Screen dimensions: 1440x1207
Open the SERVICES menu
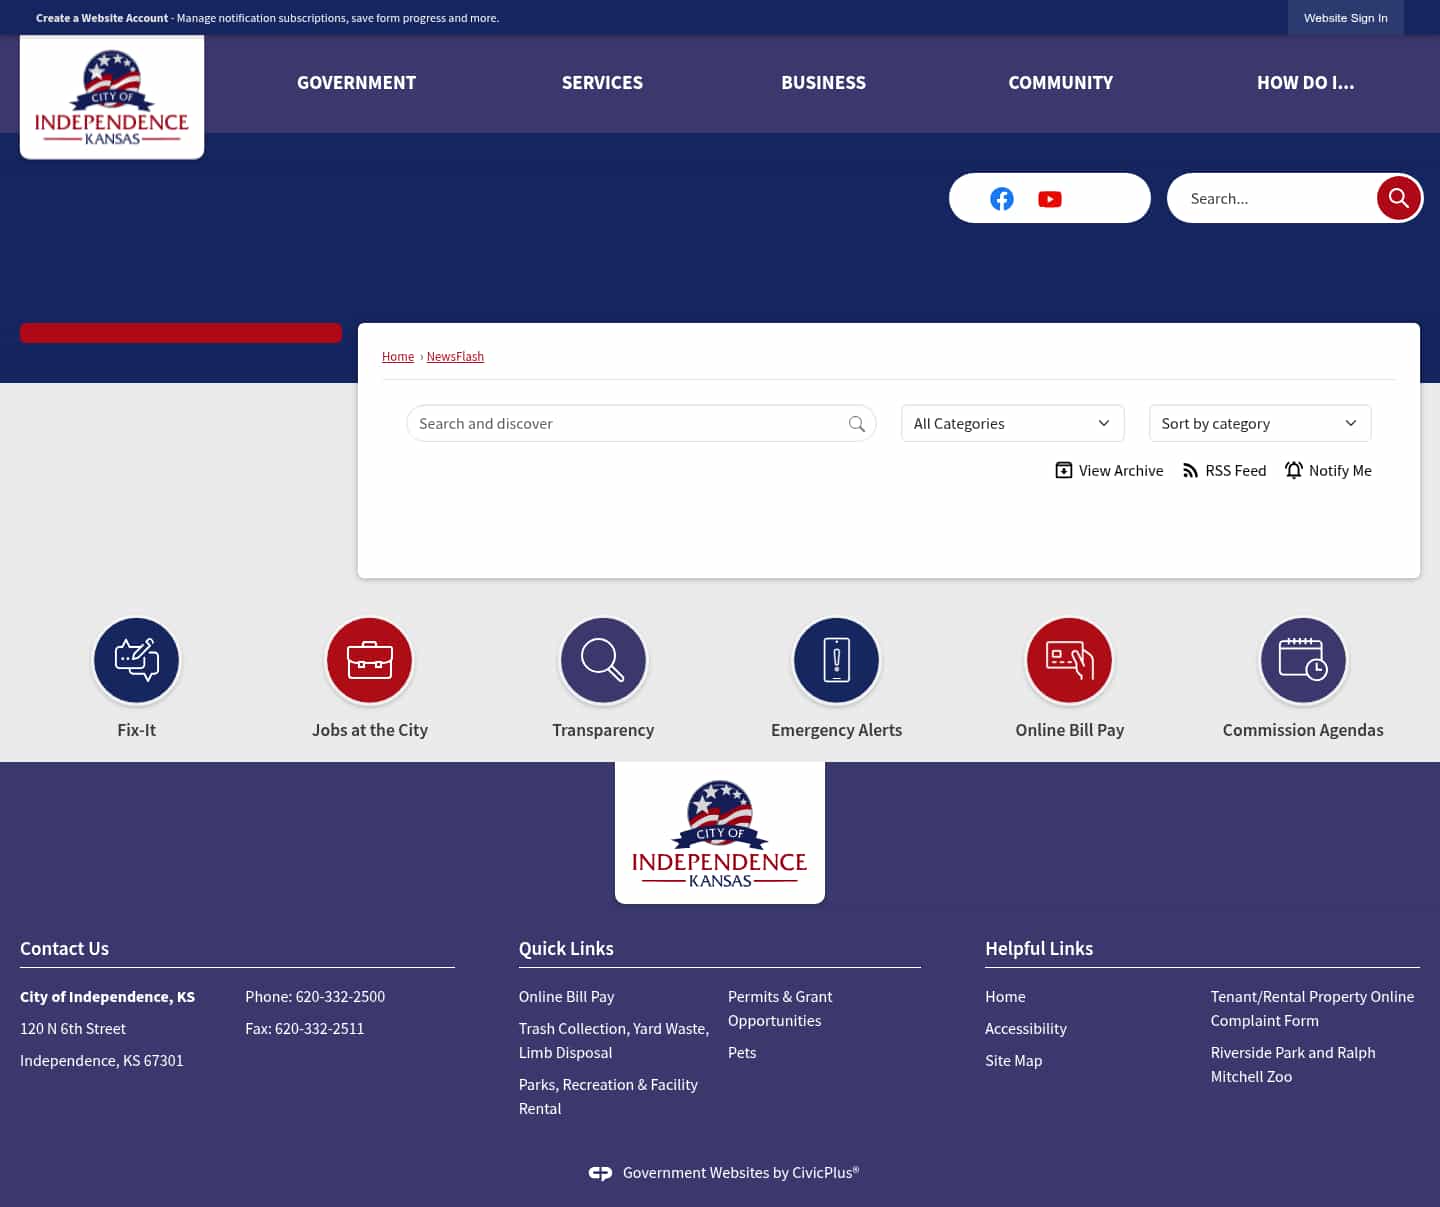602,83
